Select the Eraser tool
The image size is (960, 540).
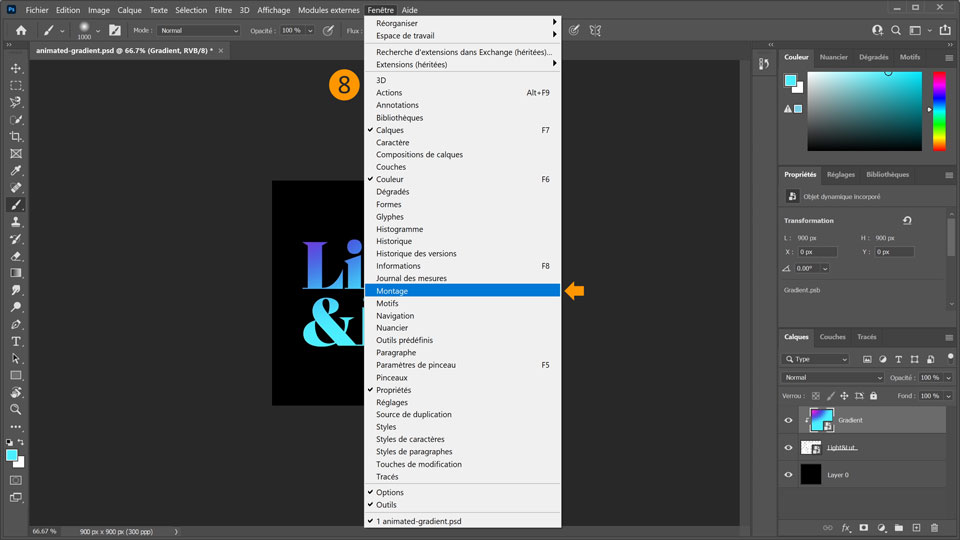16,256
